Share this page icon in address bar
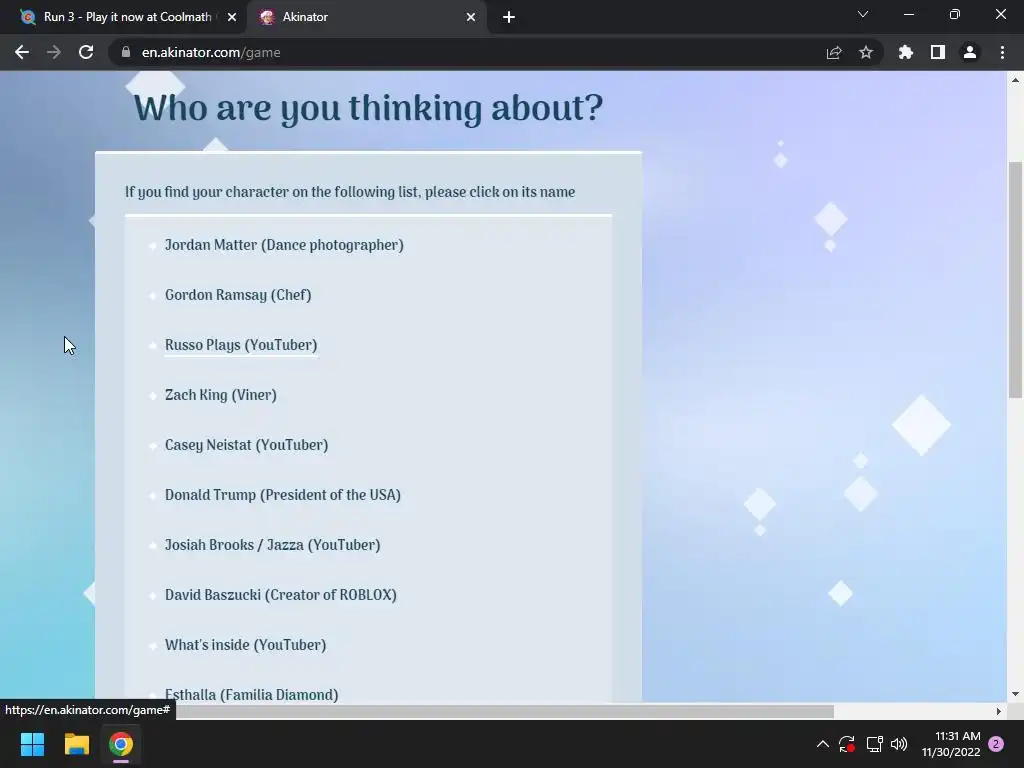Viewport: 1024px width, 768px height. coord(834,52)
